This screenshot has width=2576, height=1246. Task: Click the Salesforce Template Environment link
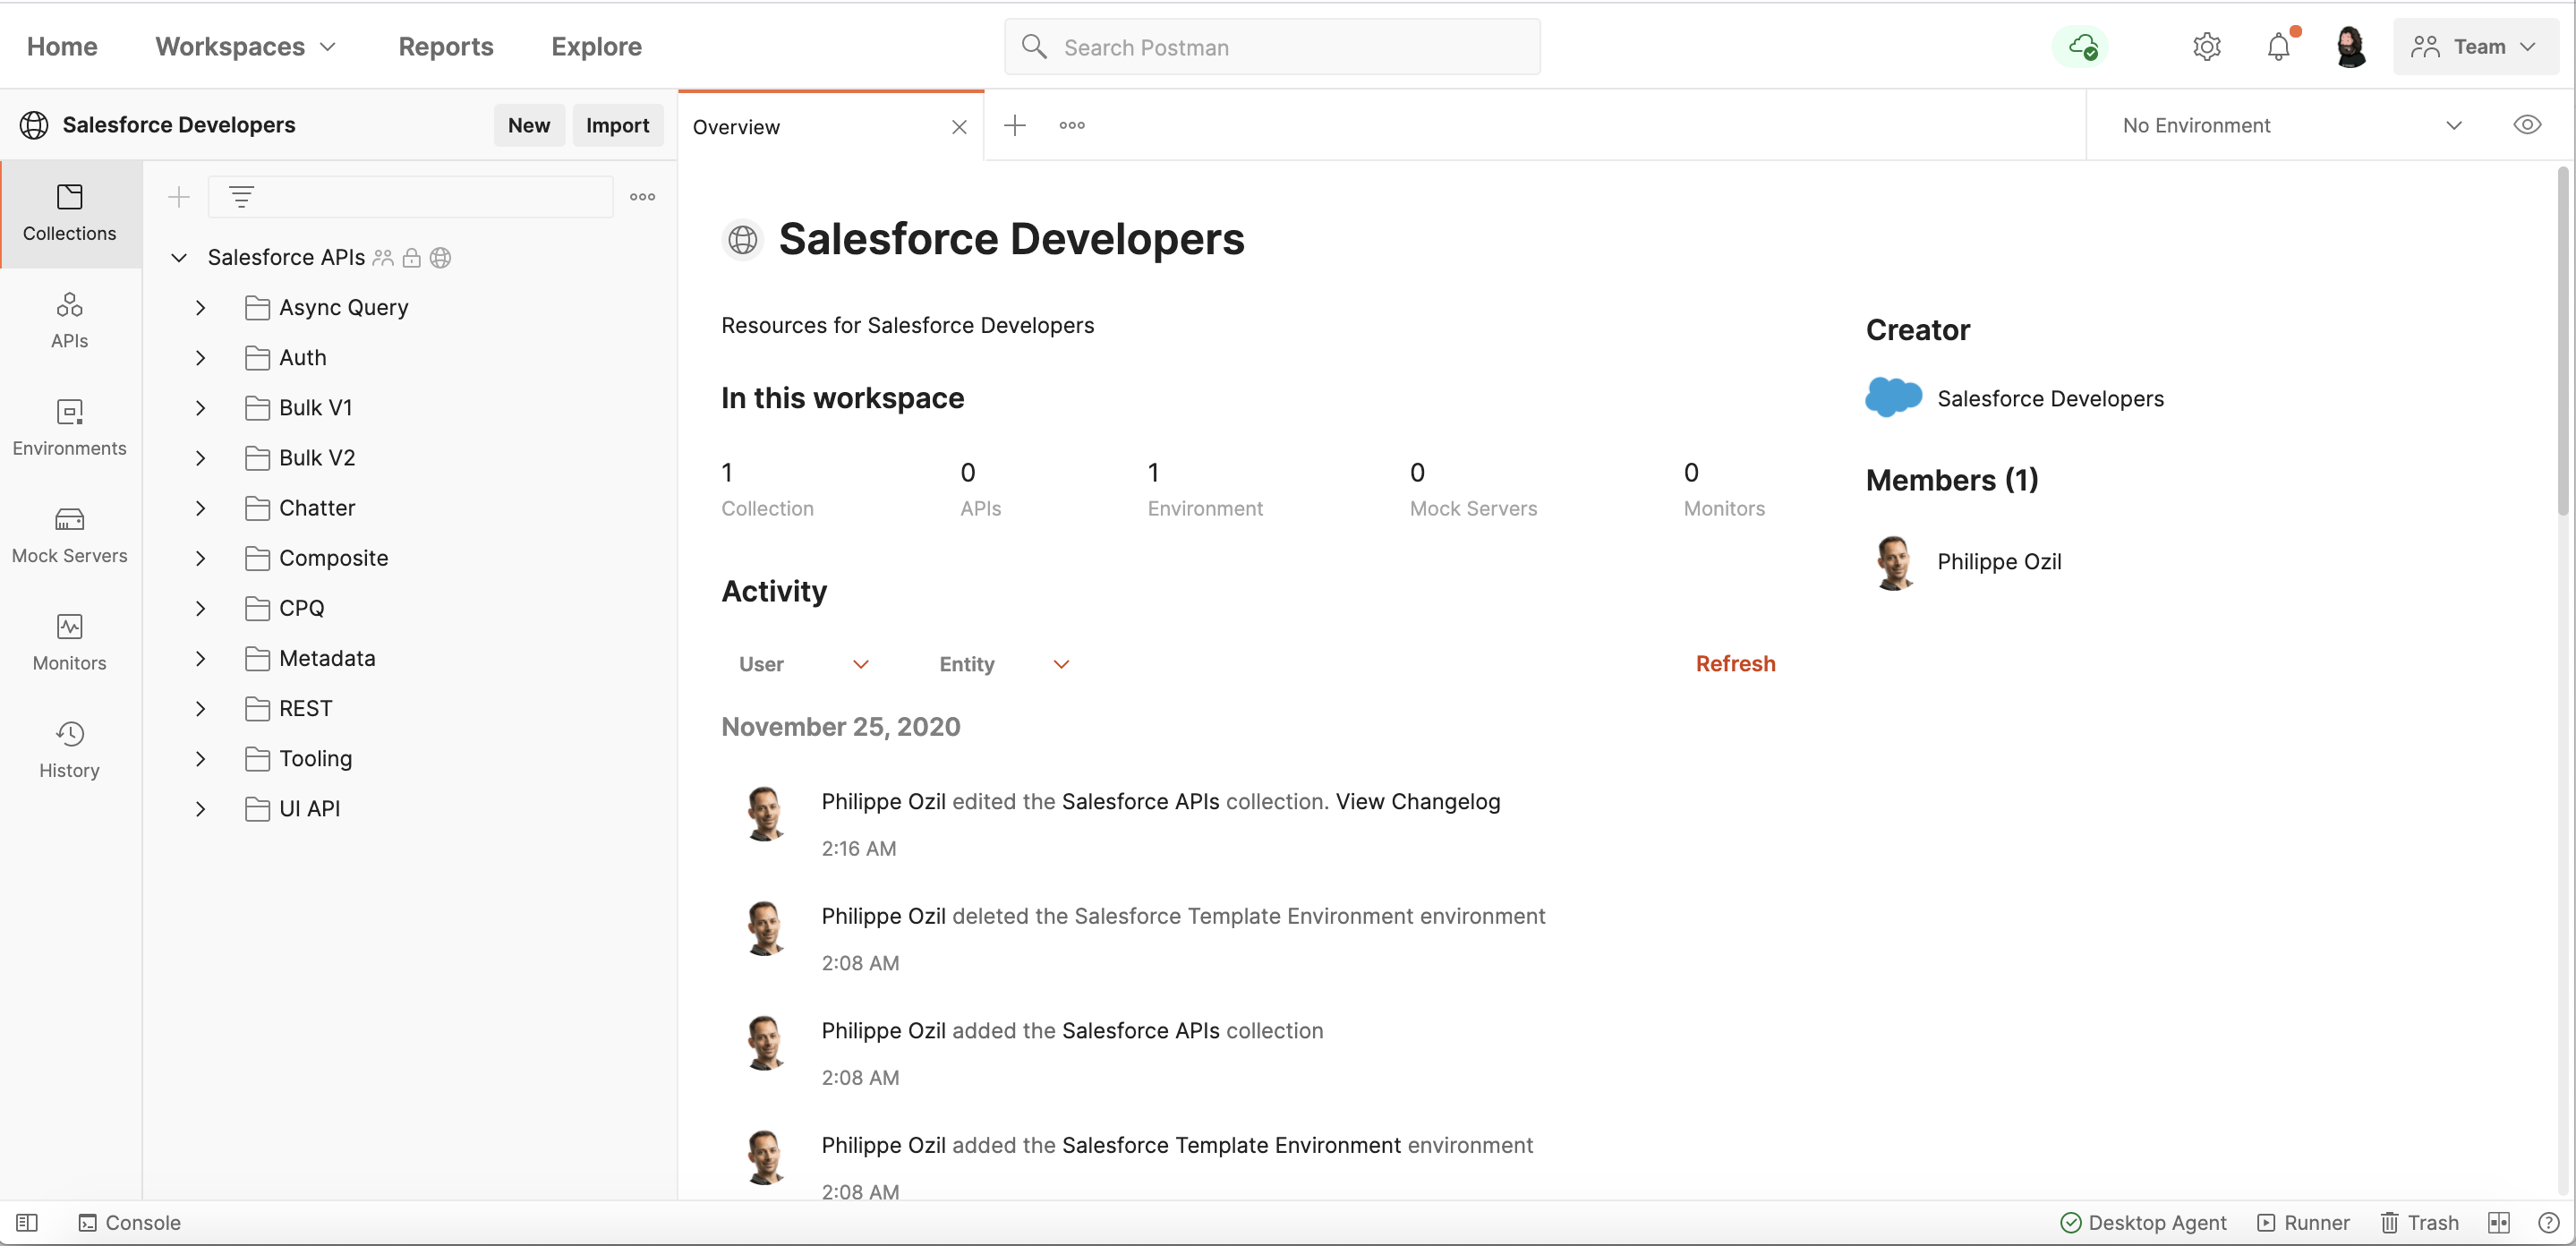[1231, 1146]
